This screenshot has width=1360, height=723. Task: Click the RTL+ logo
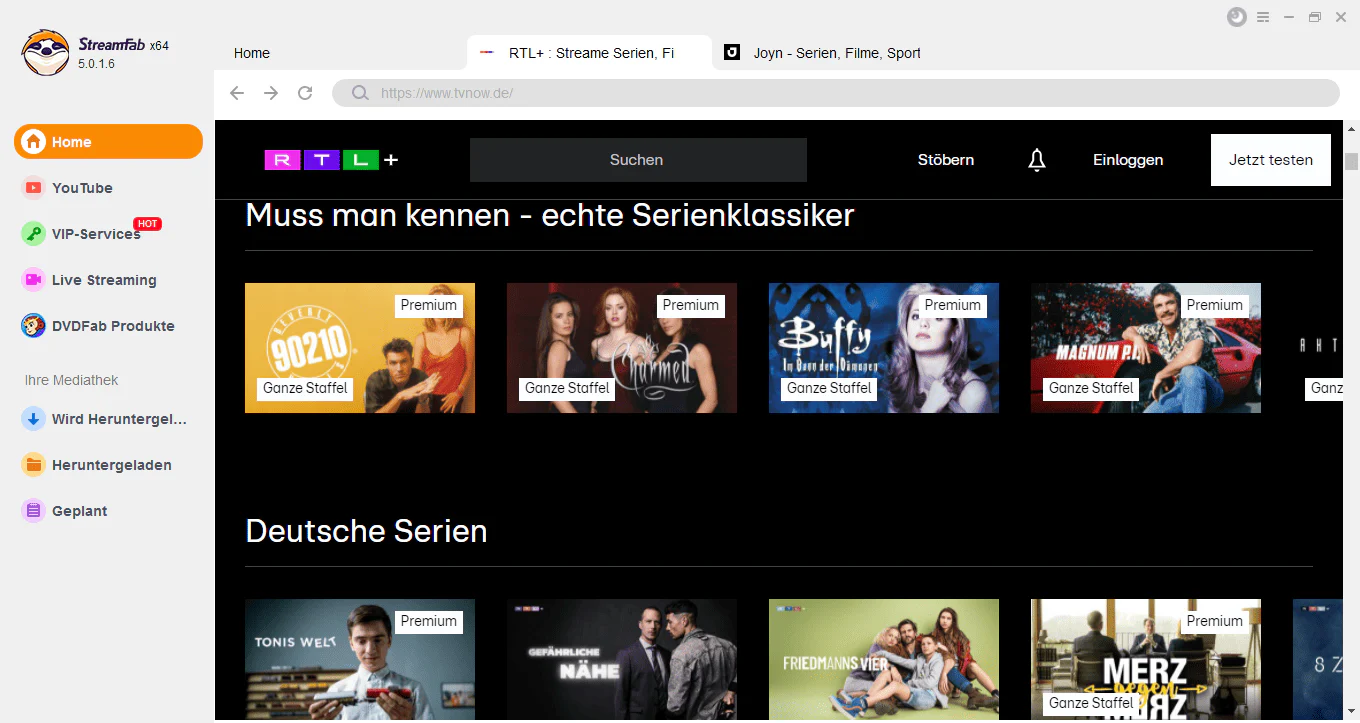pyautogui.click(x=331, y=160)
